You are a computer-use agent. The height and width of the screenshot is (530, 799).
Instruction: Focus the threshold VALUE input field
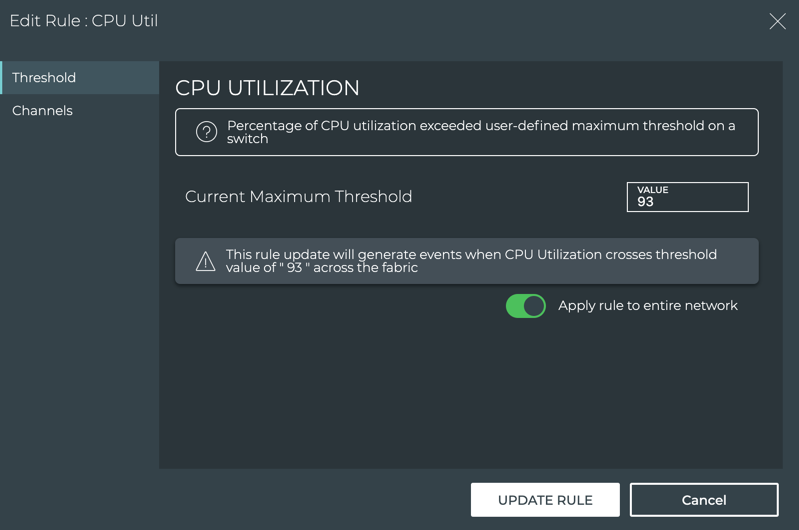pyautogui.click(x=687, y=197)
